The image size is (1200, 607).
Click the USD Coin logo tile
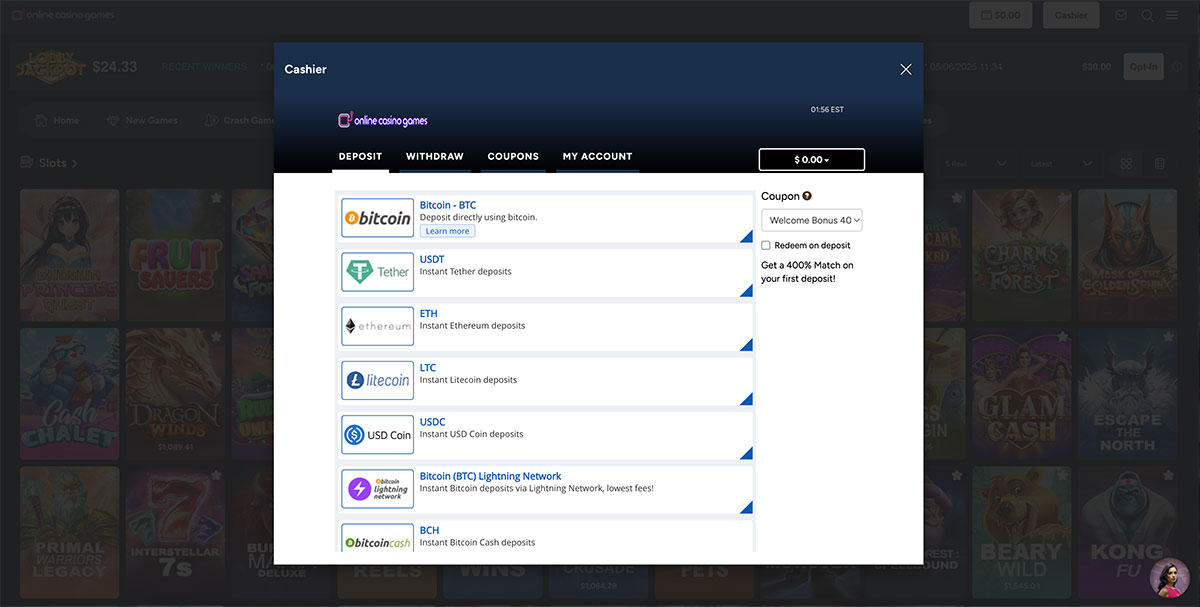pyautogui.click(x=377, y=435)
